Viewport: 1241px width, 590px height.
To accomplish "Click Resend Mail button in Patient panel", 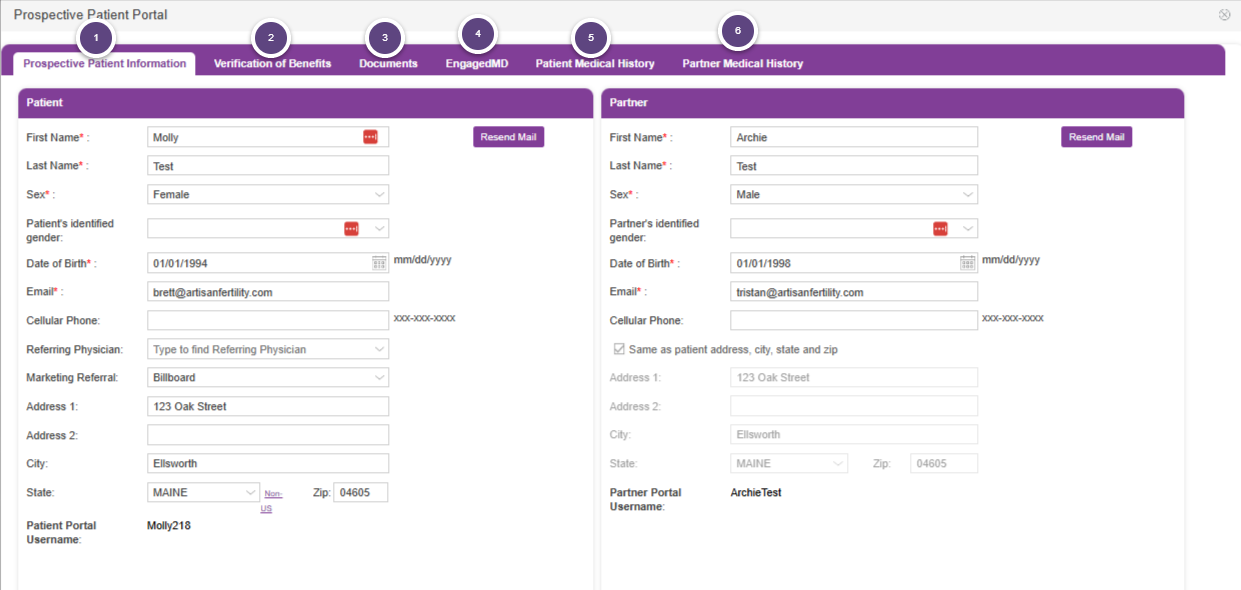I will coord(508,137).
